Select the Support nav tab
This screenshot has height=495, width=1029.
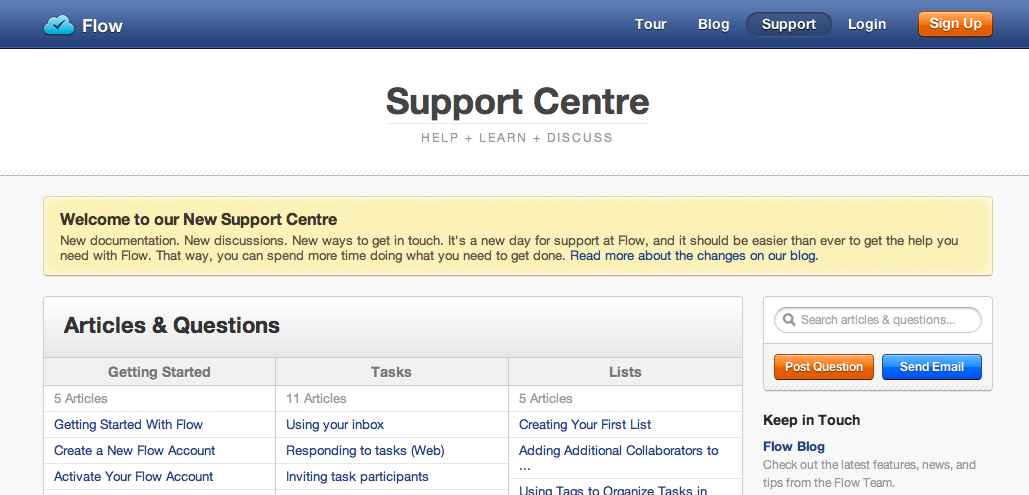(x=789, y=24)
